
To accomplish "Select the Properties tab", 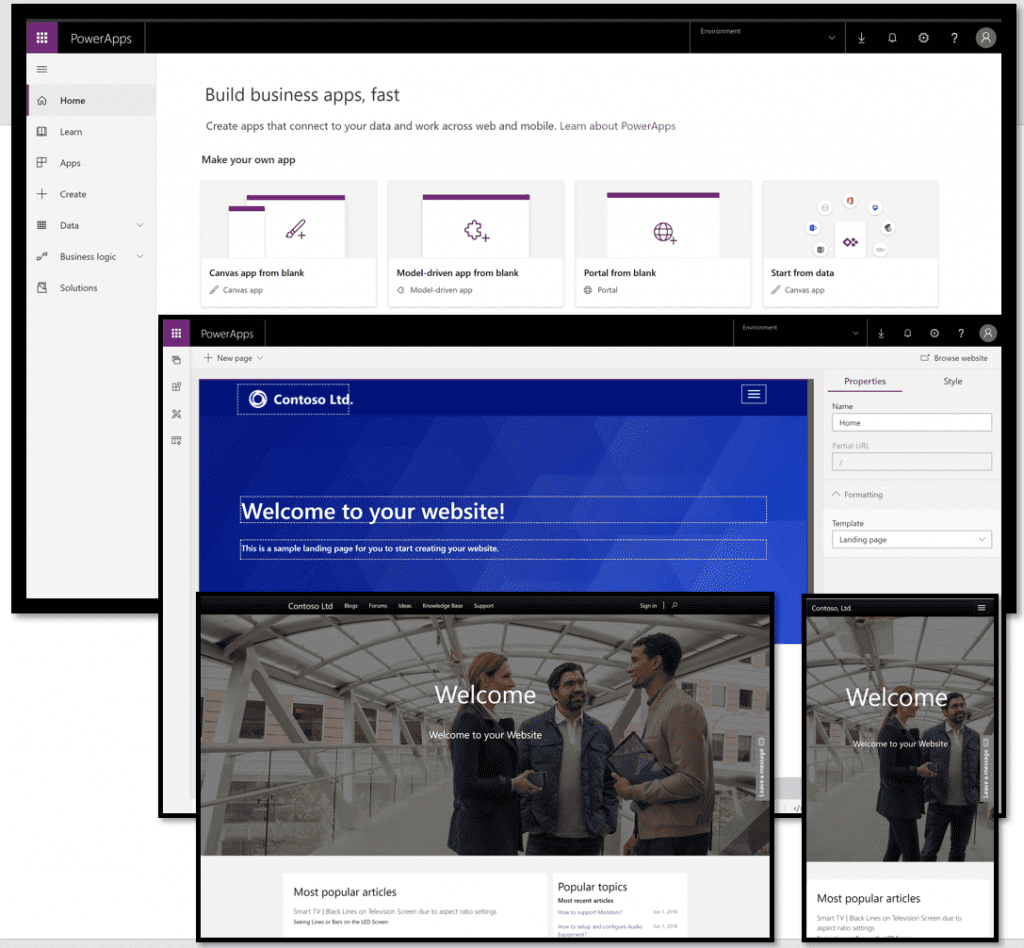I will (865, 381).
